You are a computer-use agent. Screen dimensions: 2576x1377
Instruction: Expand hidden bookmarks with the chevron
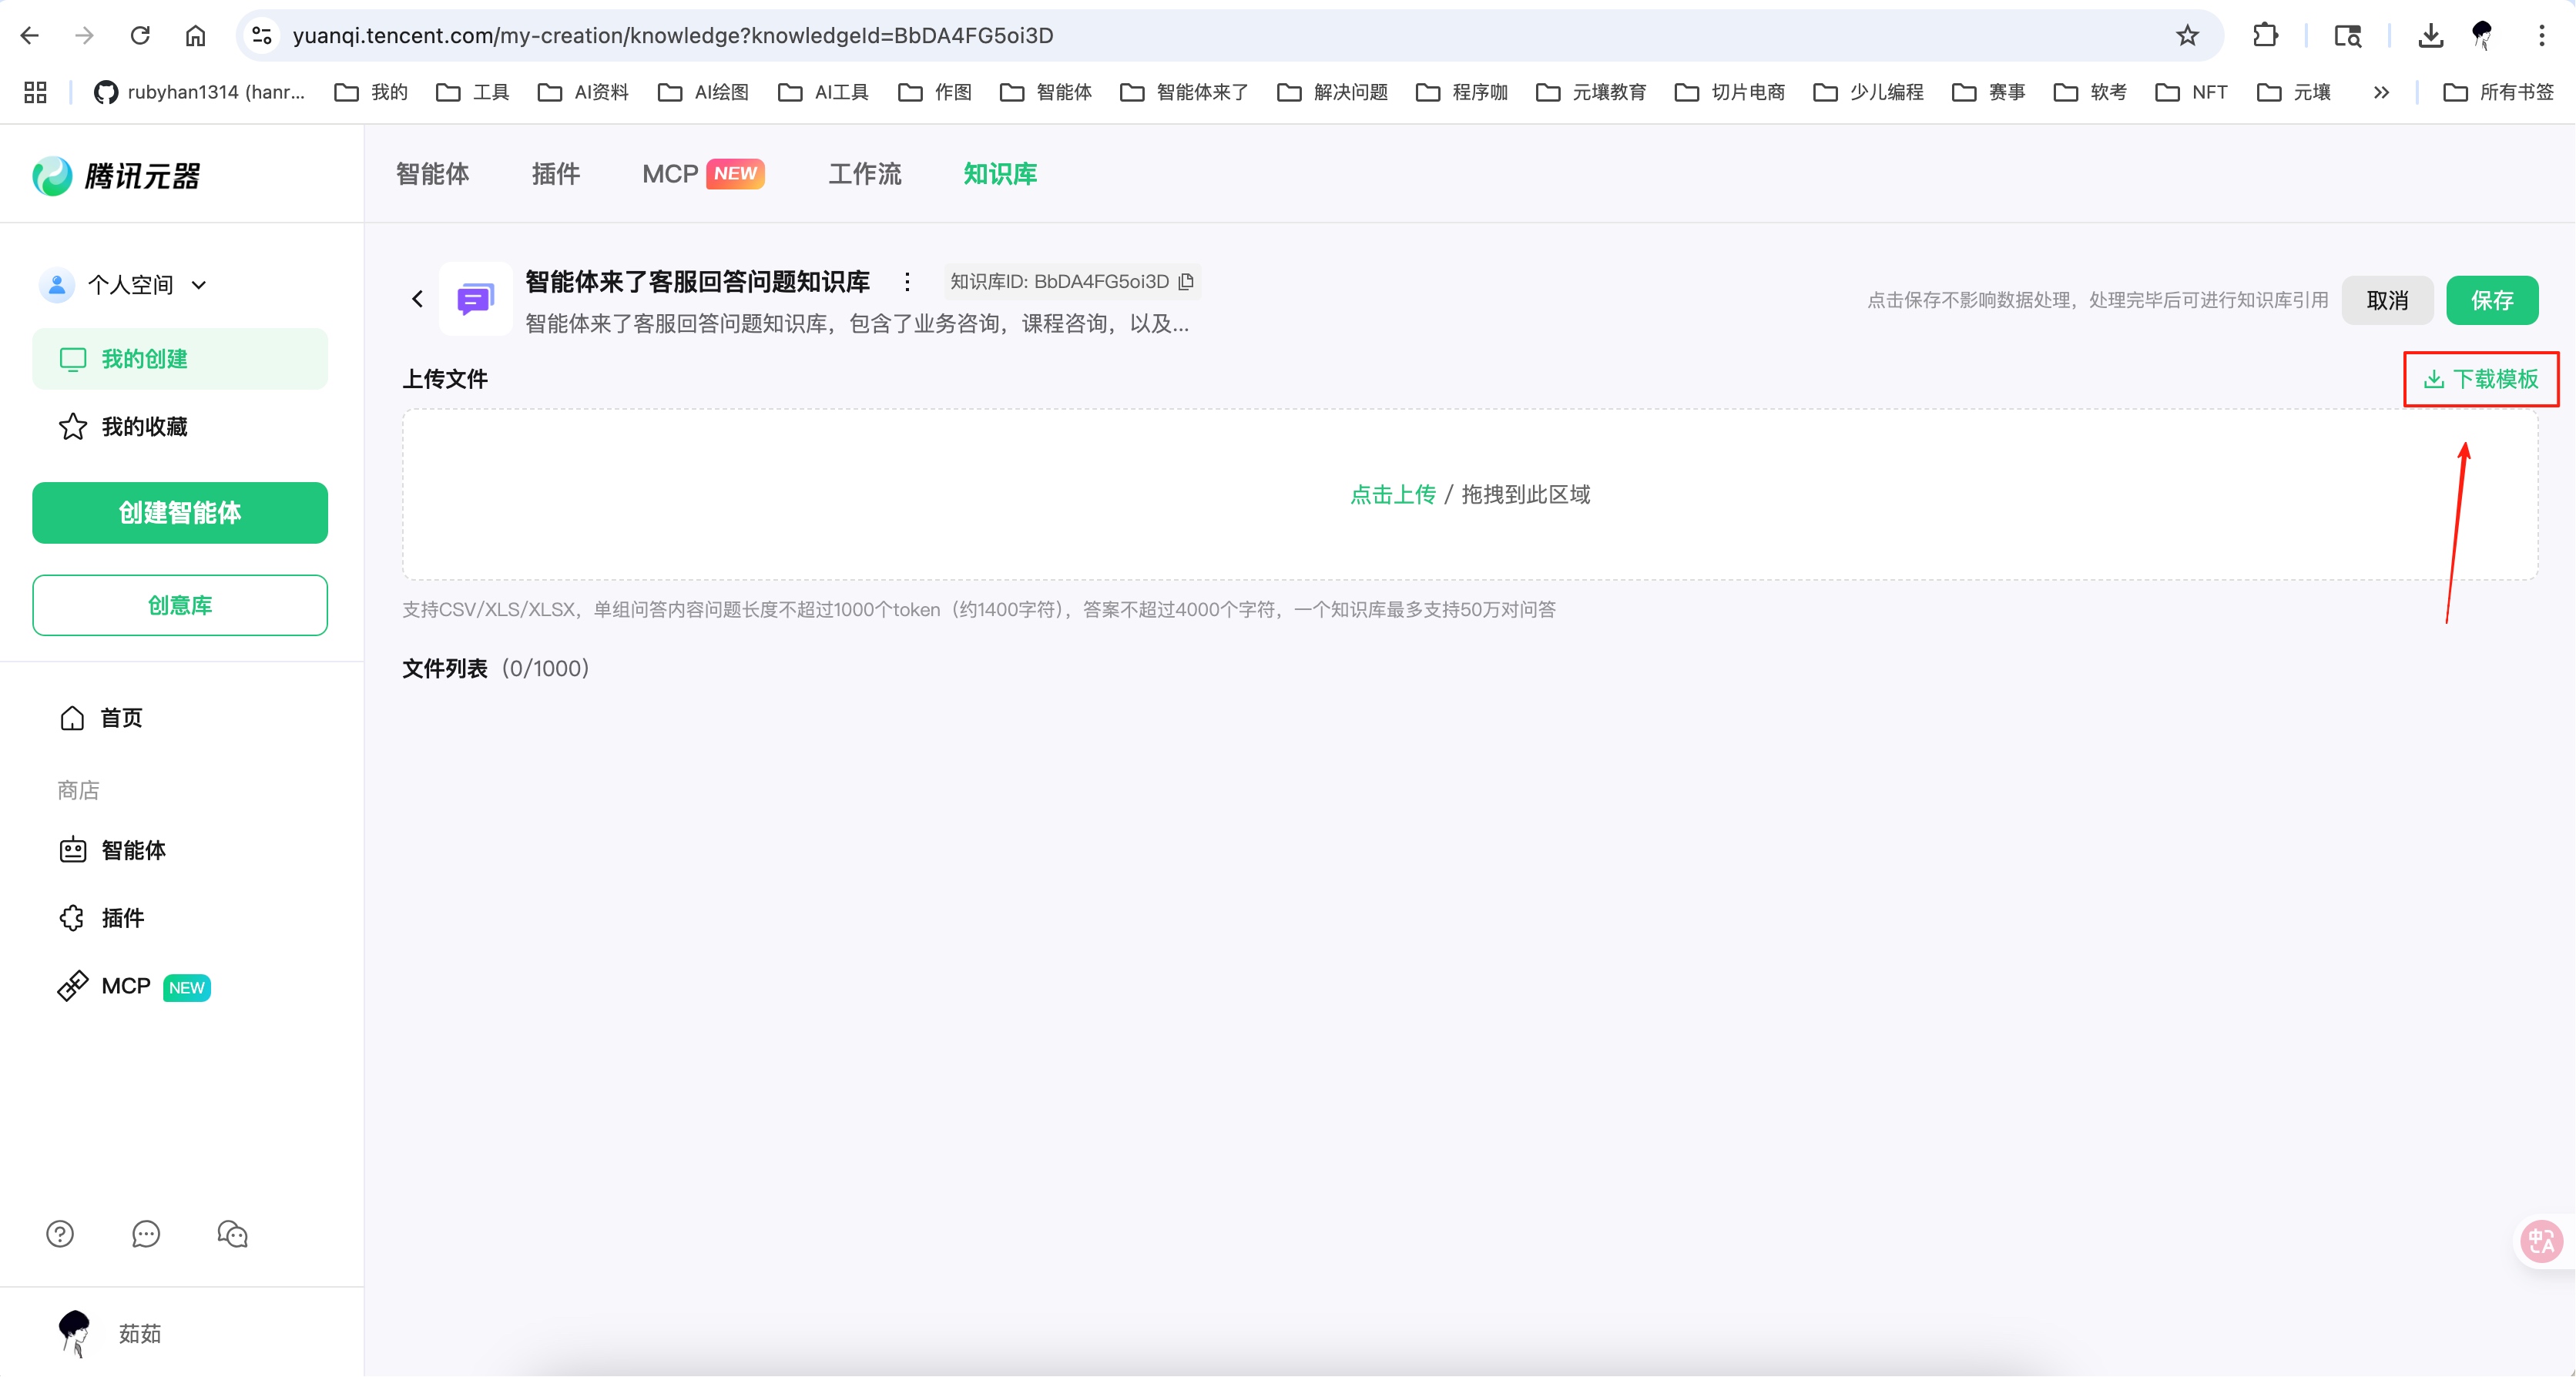(x=2382, y=92)
